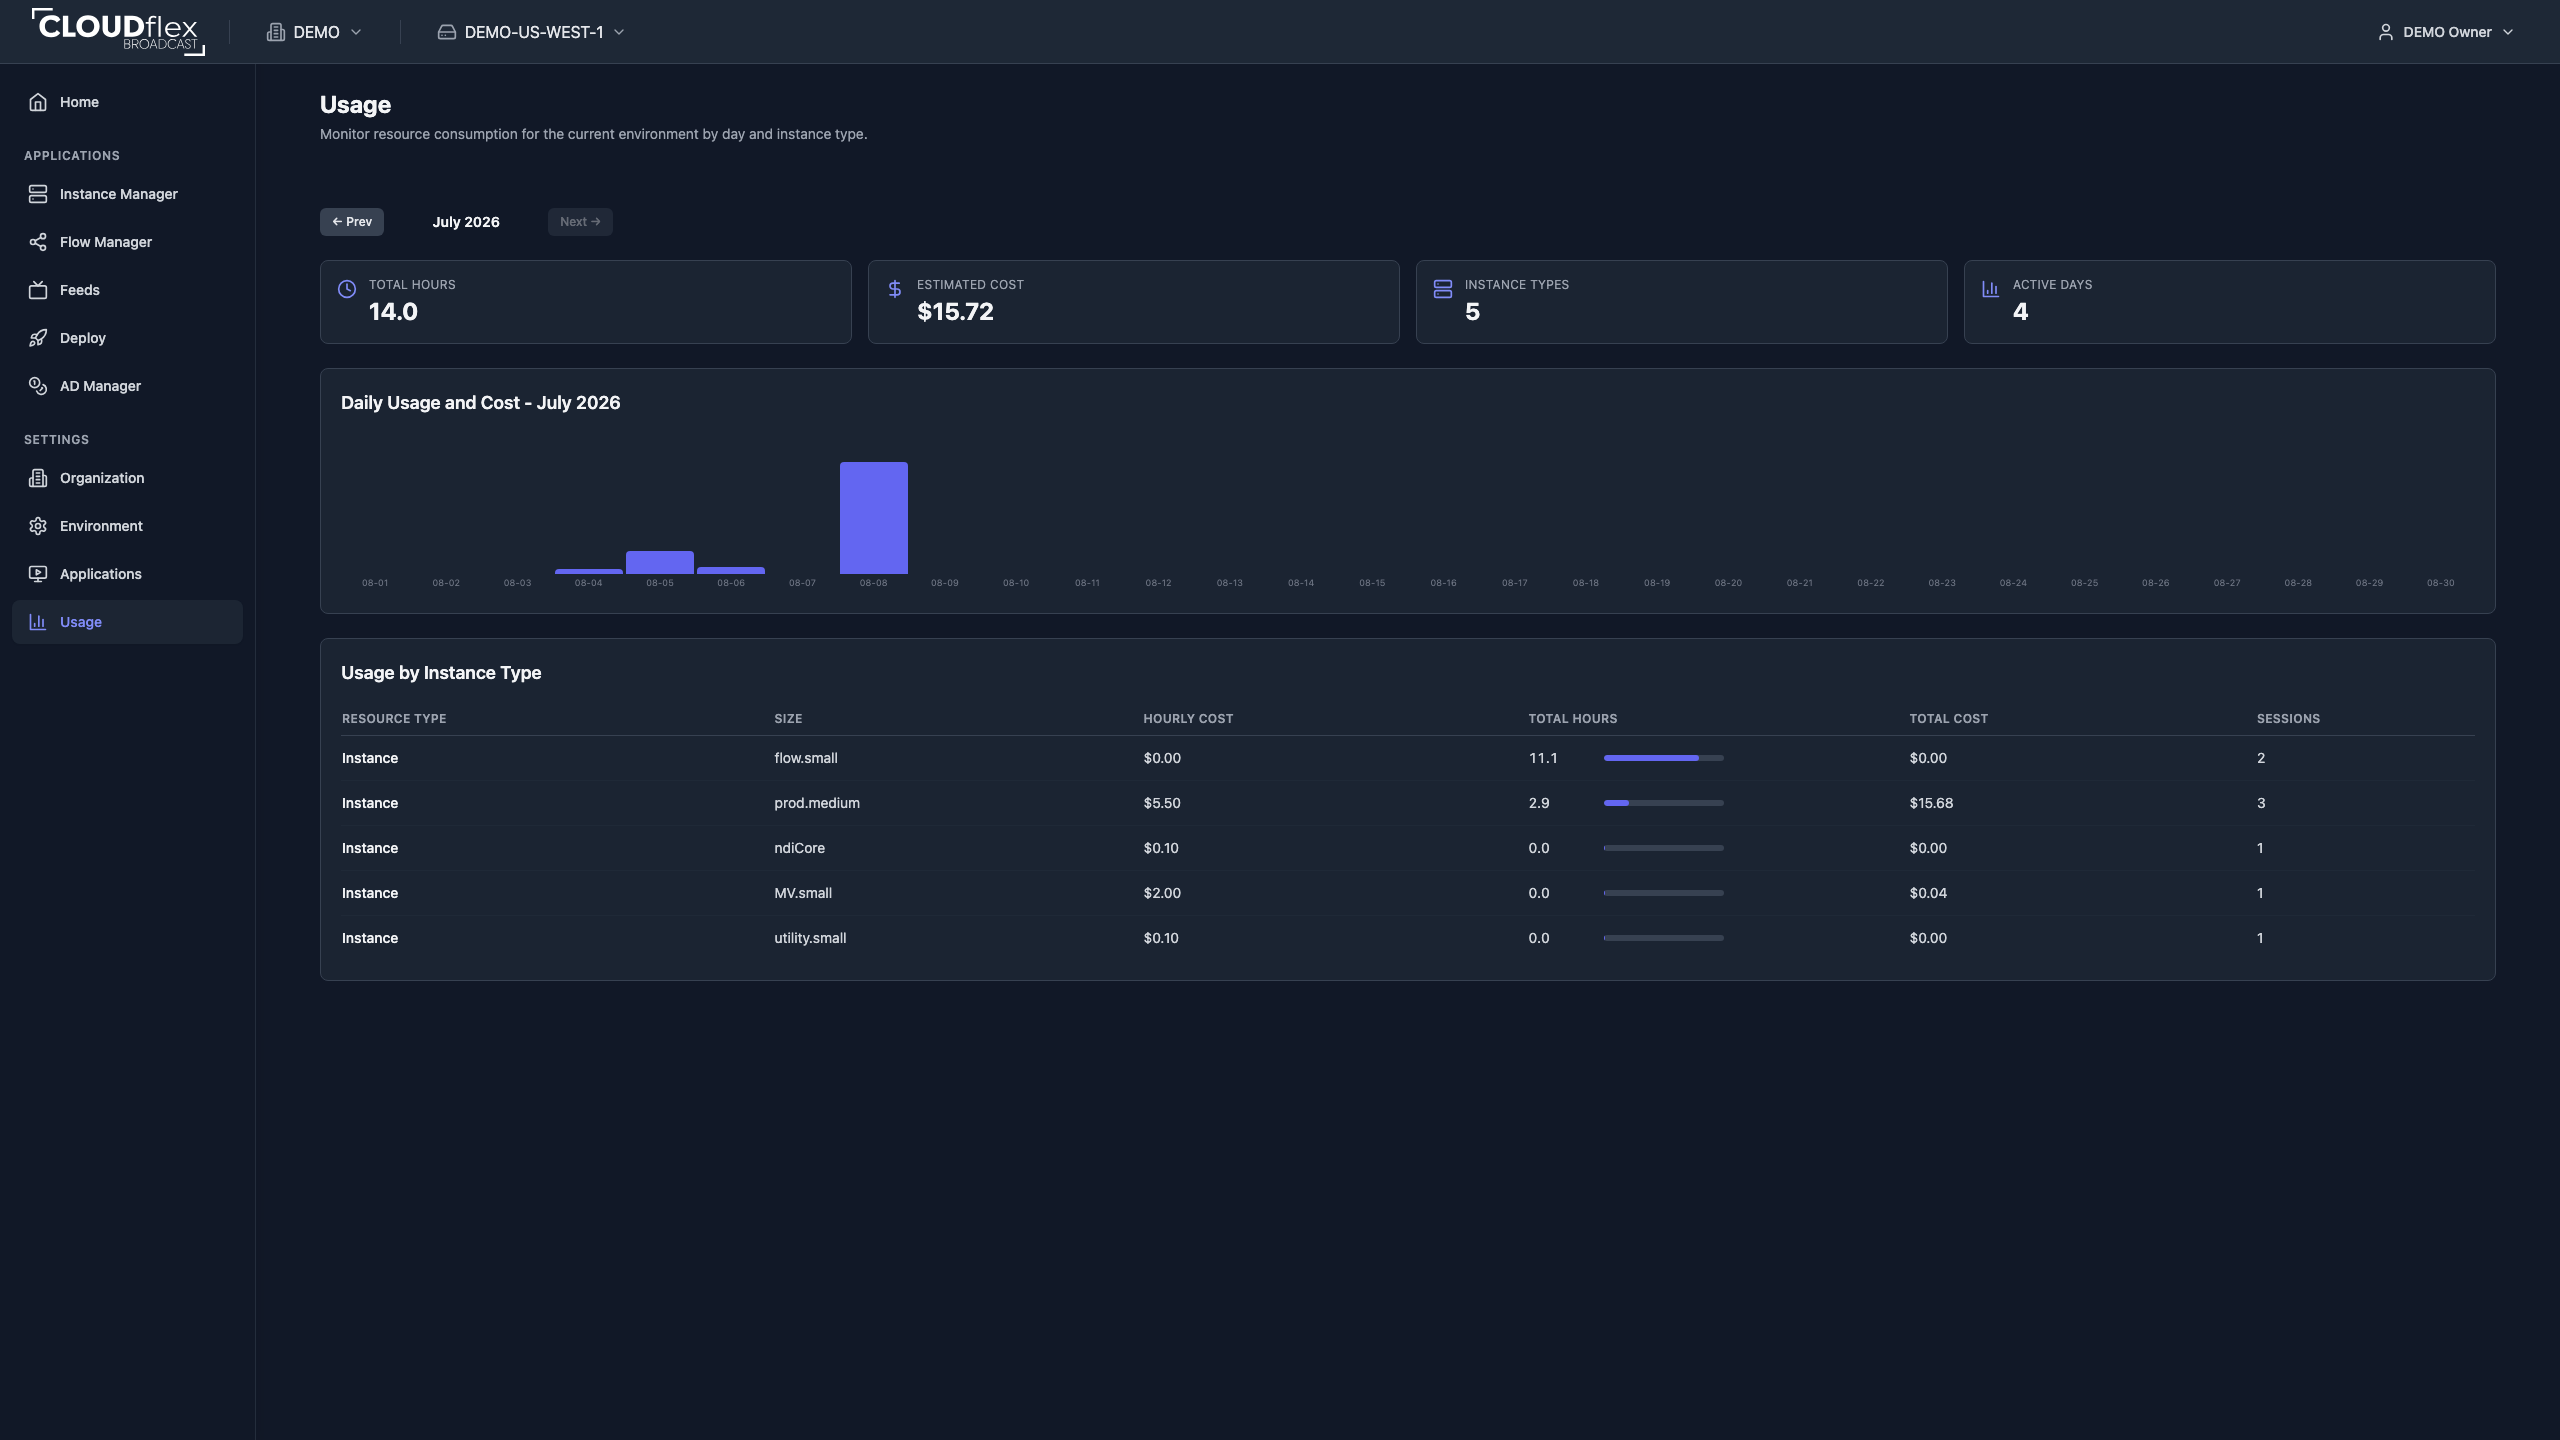The width and height of the screenshot is (2560, 1440).
Task: Open the DEMO organization dropdown
Action: tap(314, 32)
